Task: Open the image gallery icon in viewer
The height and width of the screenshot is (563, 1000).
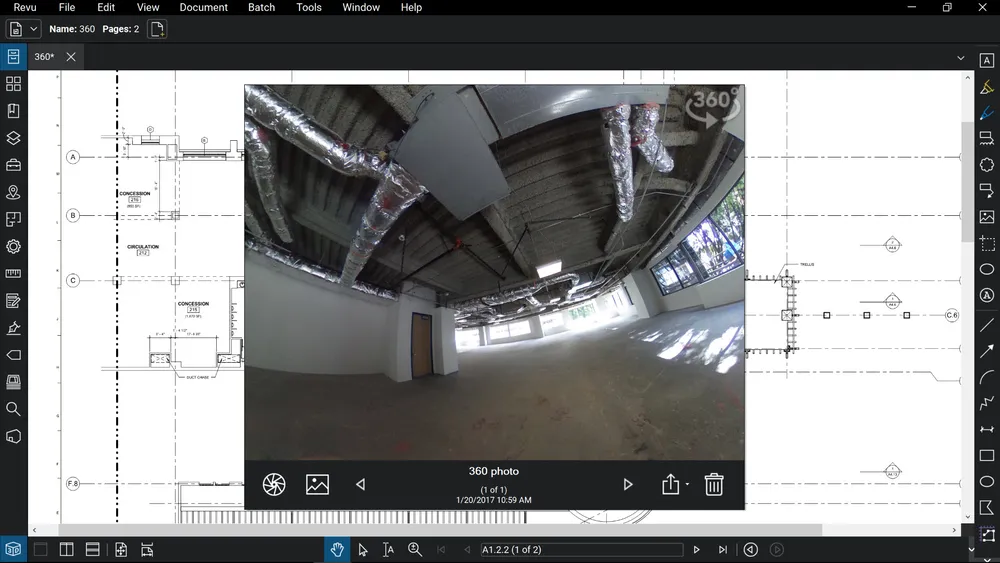Action: [x=318, y=485]
